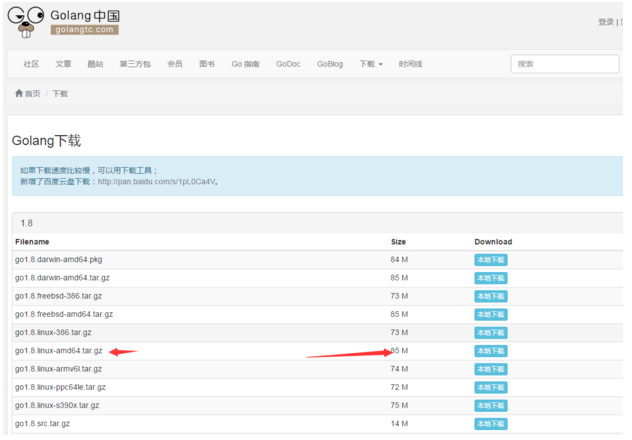Open the GoBlog nav link
The image size is (632, 440).
tap(330, 64)
